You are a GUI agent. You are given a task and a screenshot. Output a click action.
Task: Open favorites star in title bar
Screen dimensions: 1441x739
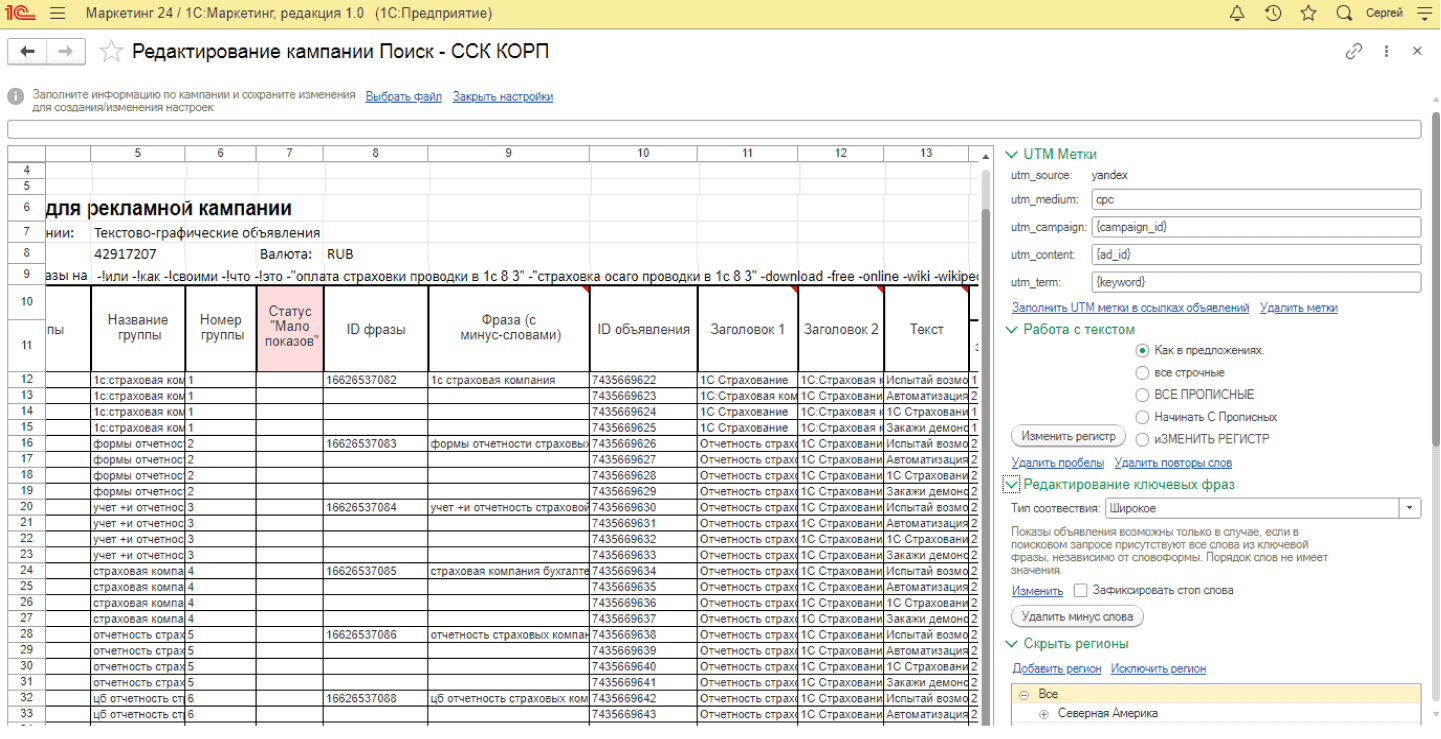(x=1308, y=14)
